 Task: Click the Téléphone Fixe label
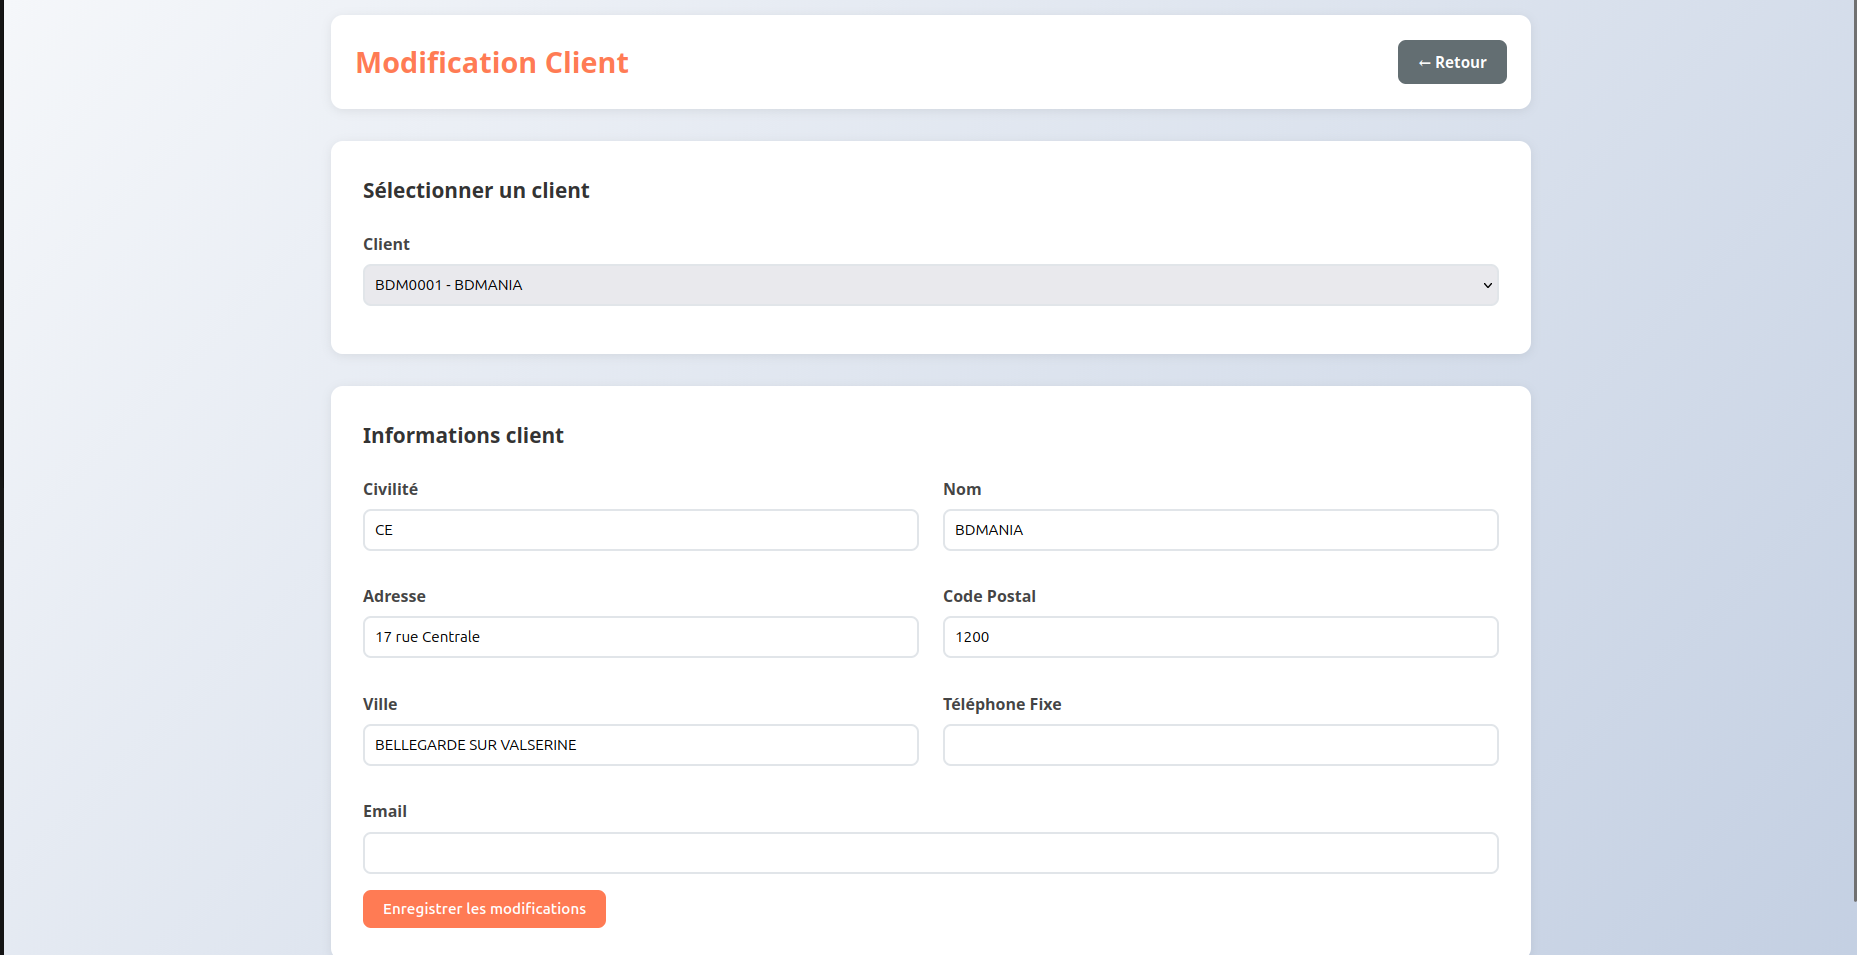[1001, 703]
